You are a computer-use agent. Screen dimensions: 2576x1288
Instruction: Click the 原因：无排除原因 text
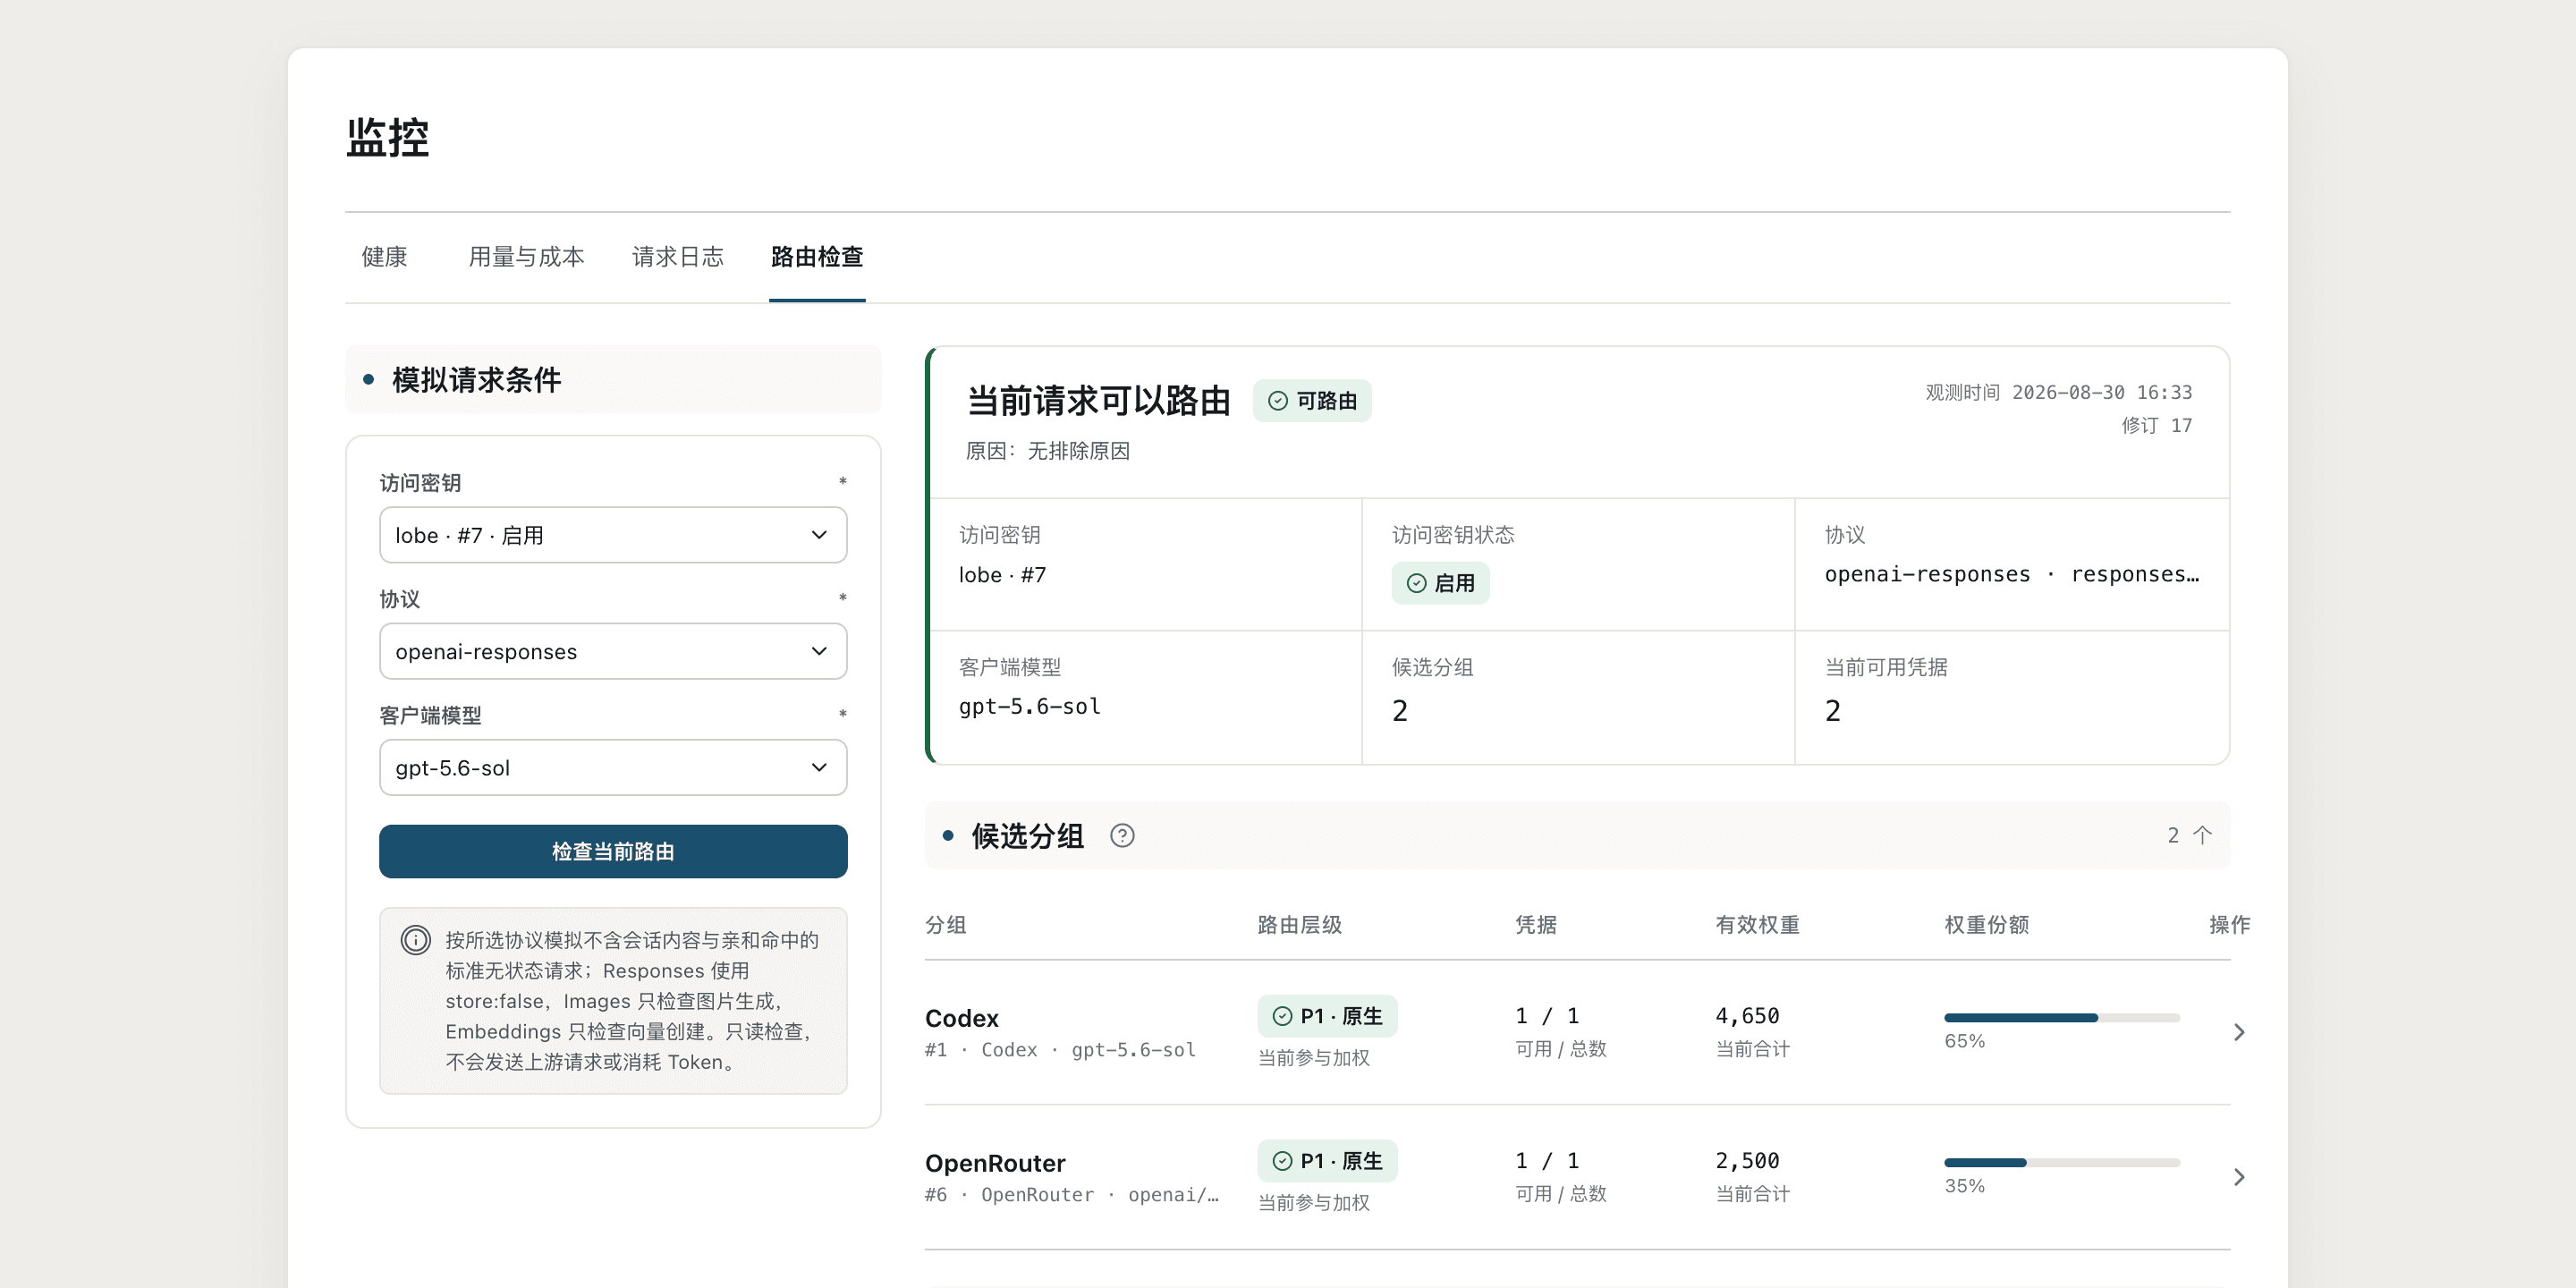(1047, 451)
